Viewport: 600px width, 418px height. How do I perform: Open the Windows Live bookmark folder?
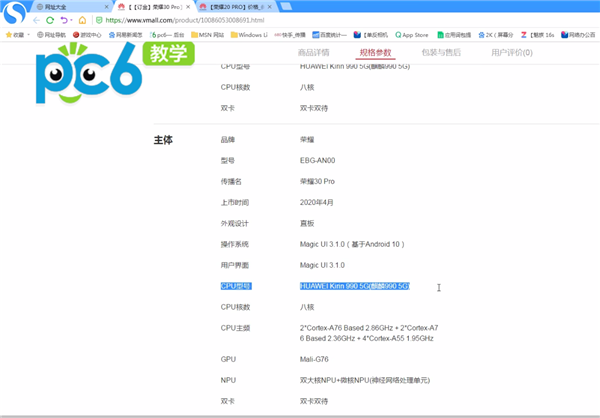(249, 35)
